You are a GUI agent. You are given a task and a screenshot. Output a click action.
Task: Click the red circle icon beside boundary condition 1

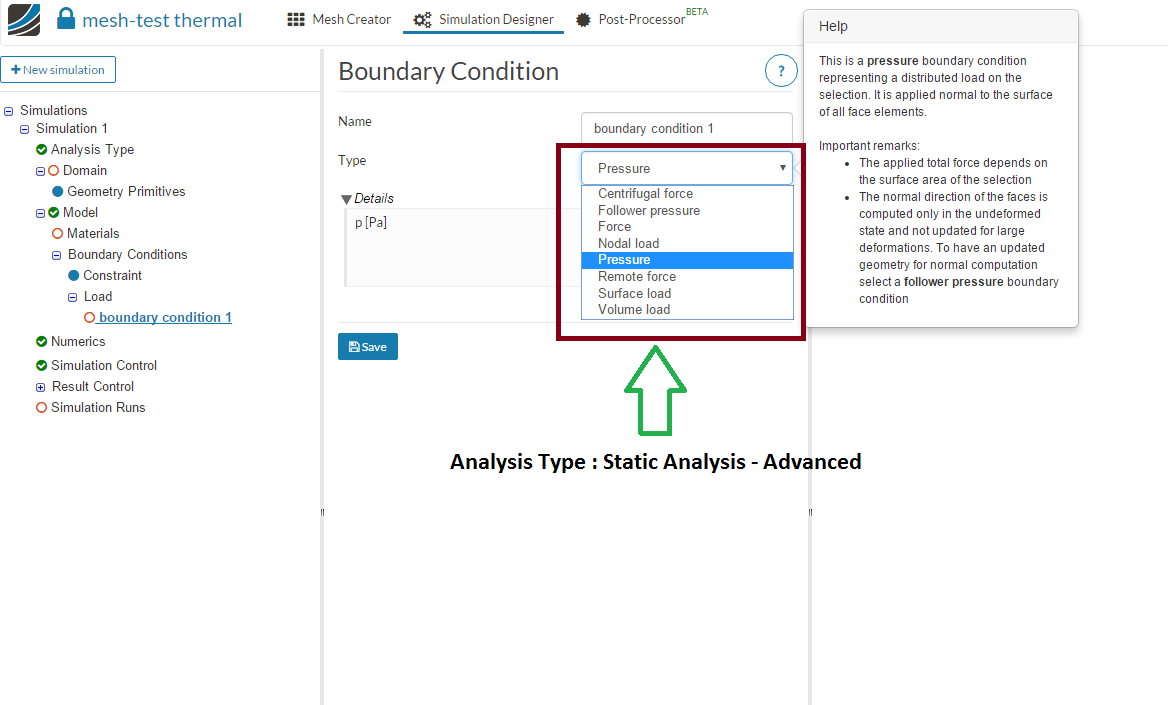(89, 317)
